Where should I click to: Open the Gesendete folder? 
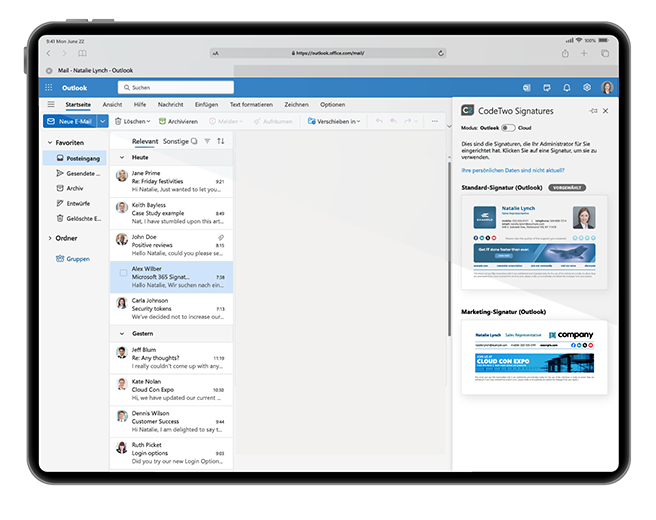[78, 173]
